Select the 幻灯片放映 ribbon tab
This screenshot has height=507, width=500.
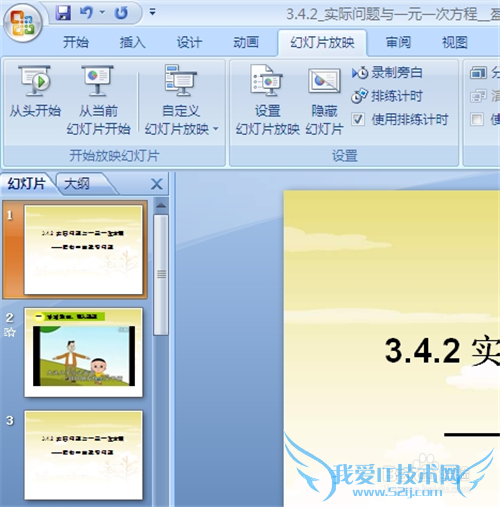point(322,43)
